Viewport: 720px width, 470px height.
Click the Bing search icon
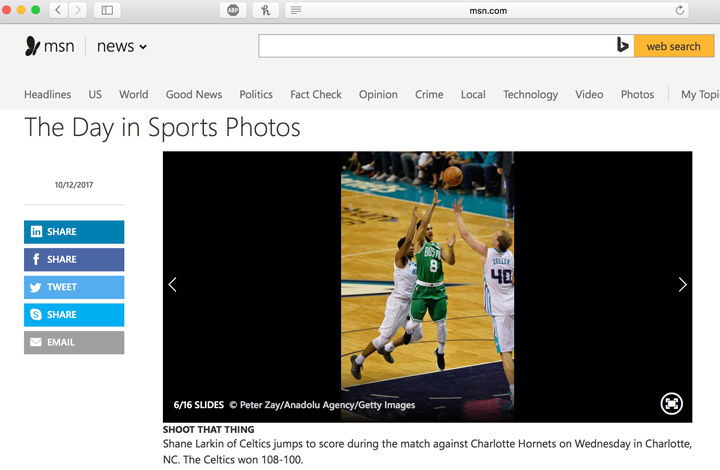point(622,46)
